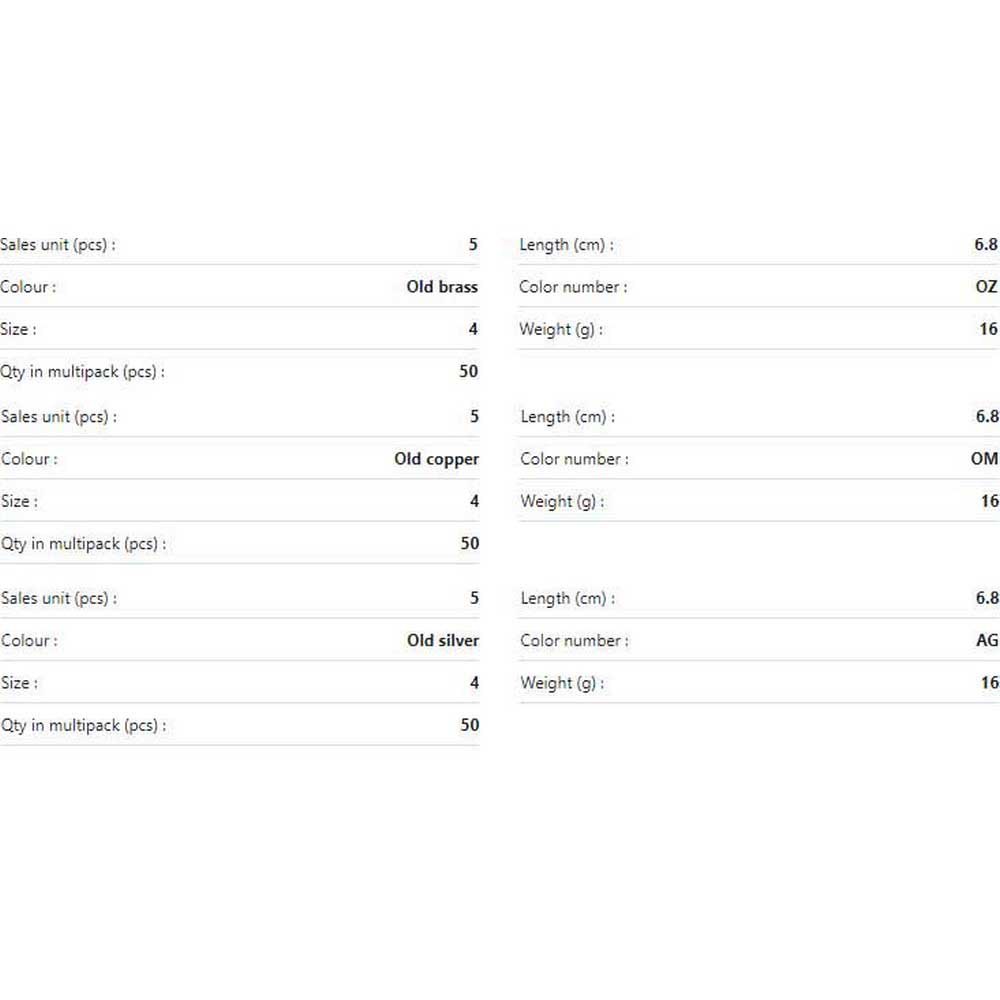Click the Old copper Colour label
Screen dimensions: 1000x1000
(29, 459)
